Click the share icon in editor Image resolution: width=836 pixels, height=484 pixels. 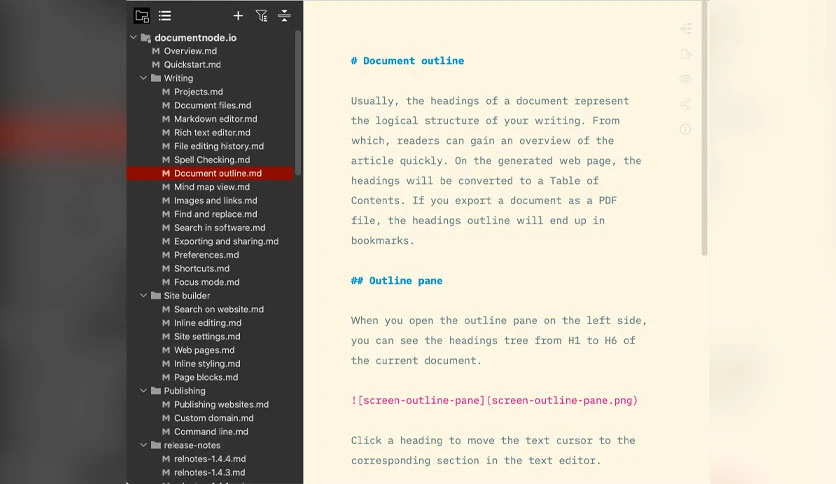[686, 104]
